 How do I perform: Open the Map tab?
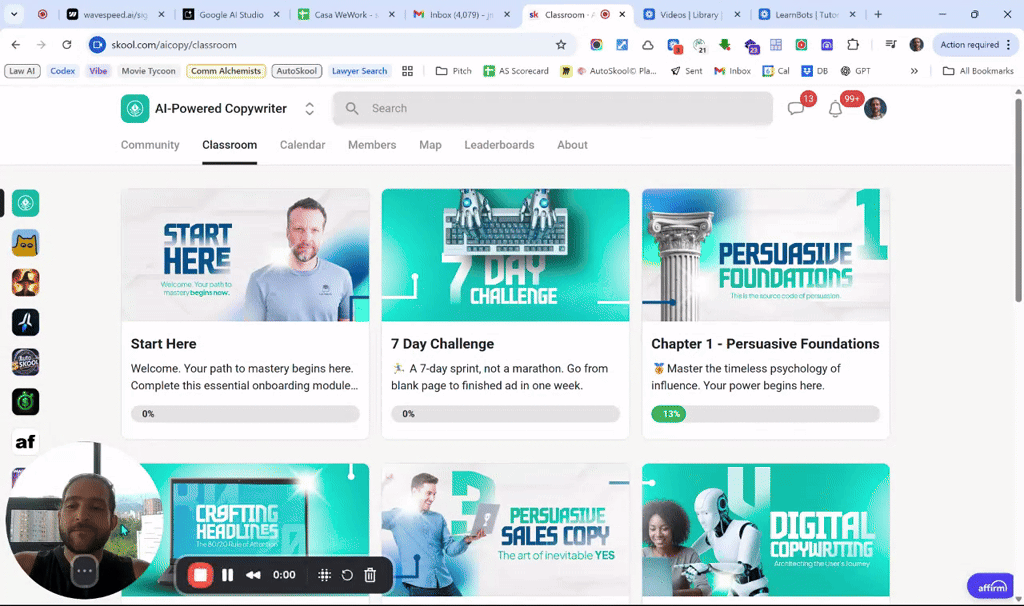(430, 145)
